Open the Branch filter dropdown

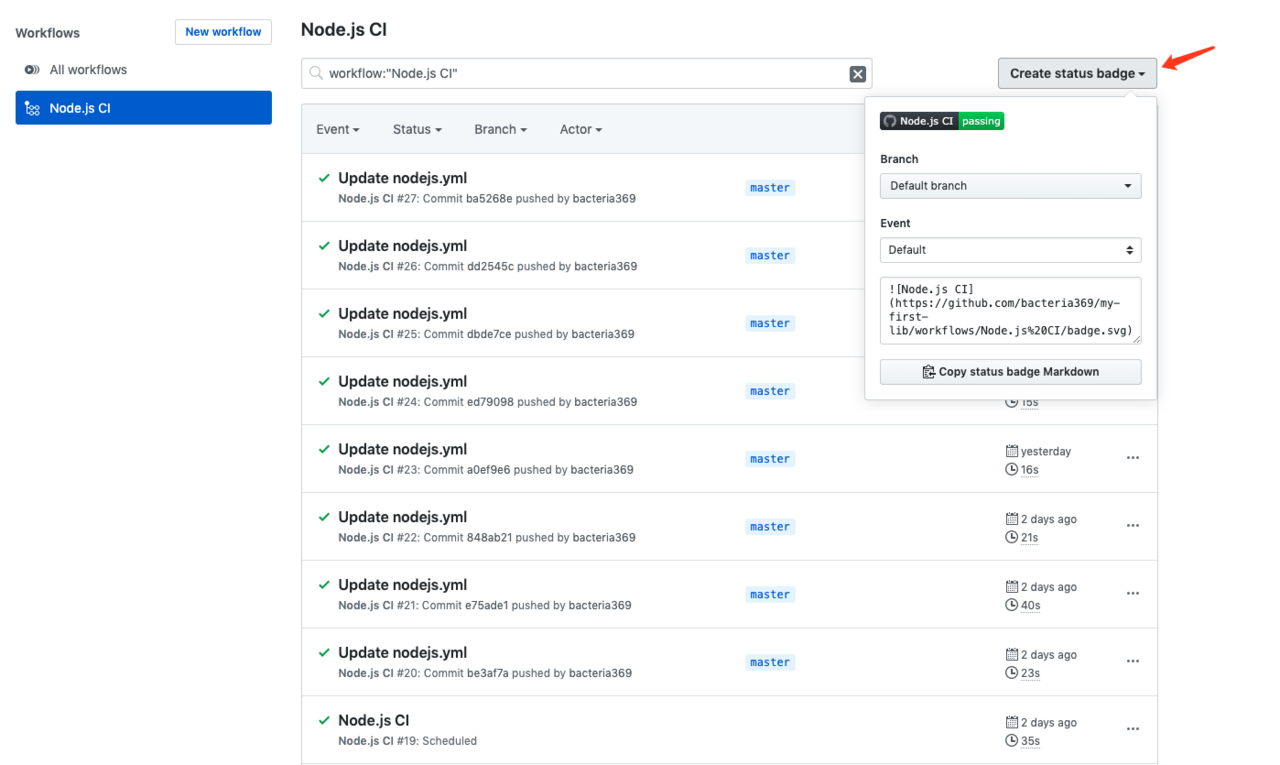pos(500,129)
